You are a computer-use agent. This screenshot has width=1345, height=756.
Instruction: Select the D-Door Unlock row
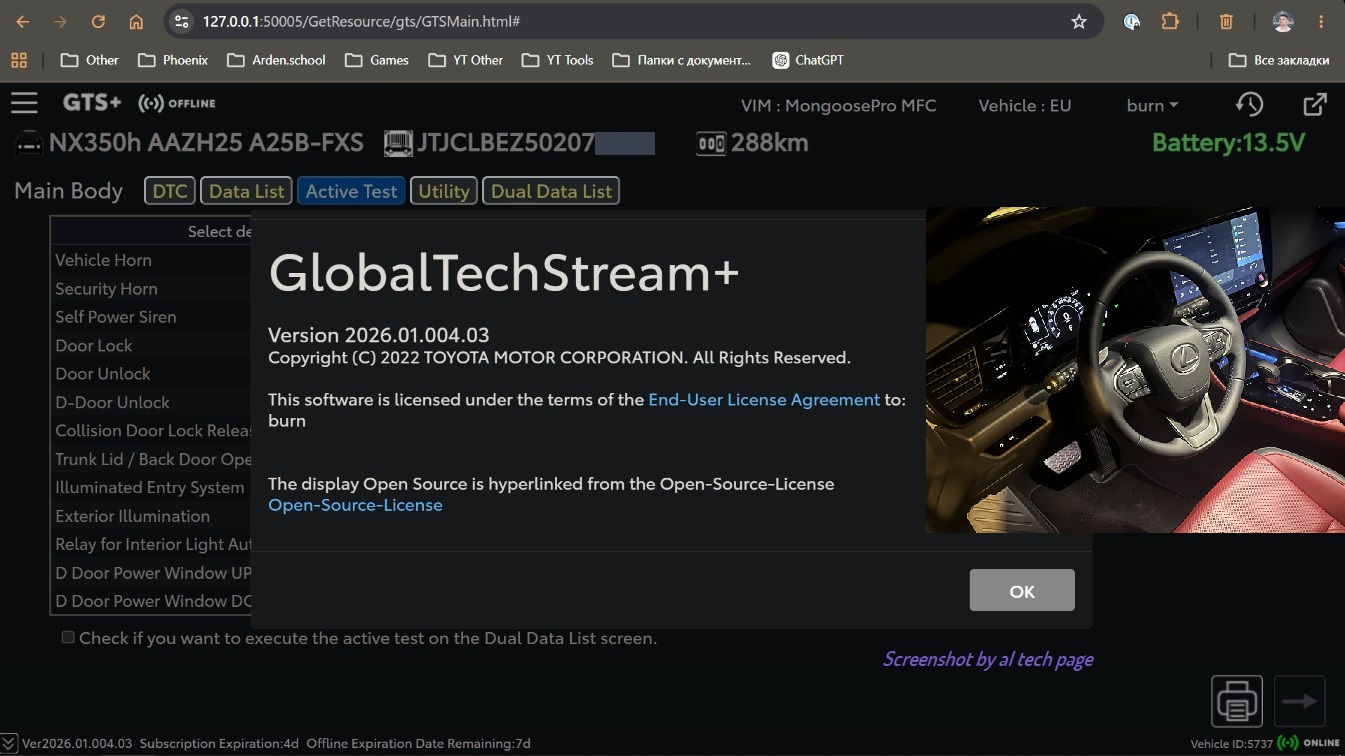pos(152,402)
